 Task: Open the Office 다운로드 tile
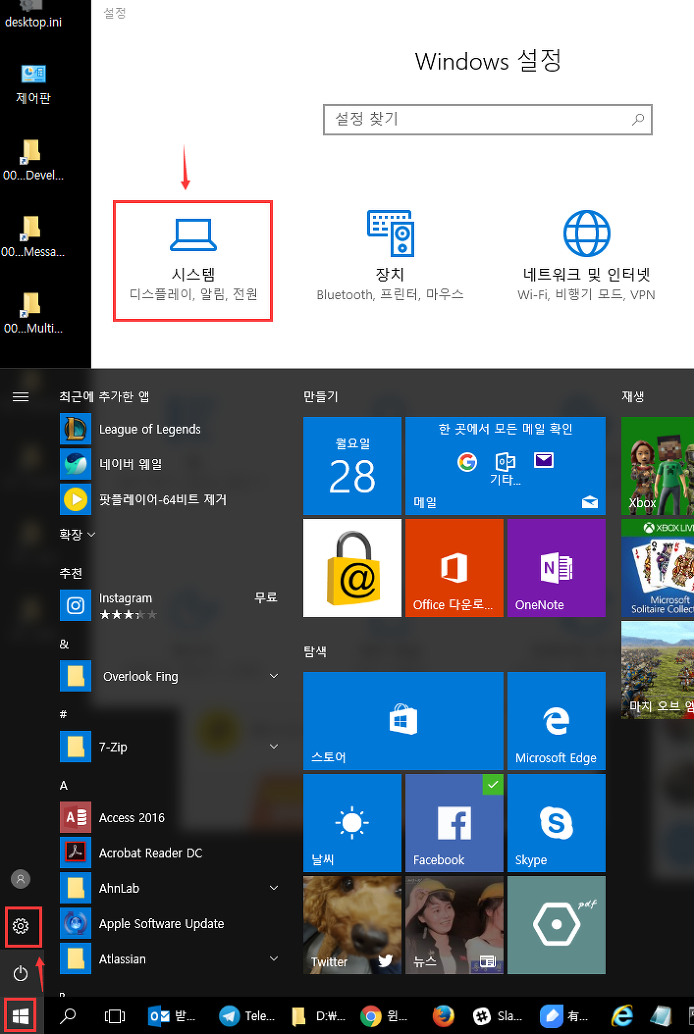pyautogui.click(x=454, y=568)
